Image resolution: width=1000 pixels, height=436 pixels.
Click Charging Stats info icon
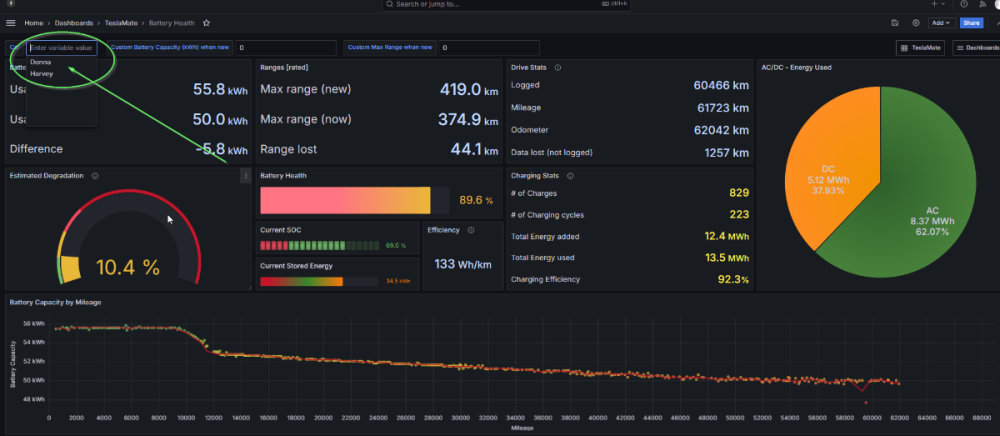click(x=570, y=175)
